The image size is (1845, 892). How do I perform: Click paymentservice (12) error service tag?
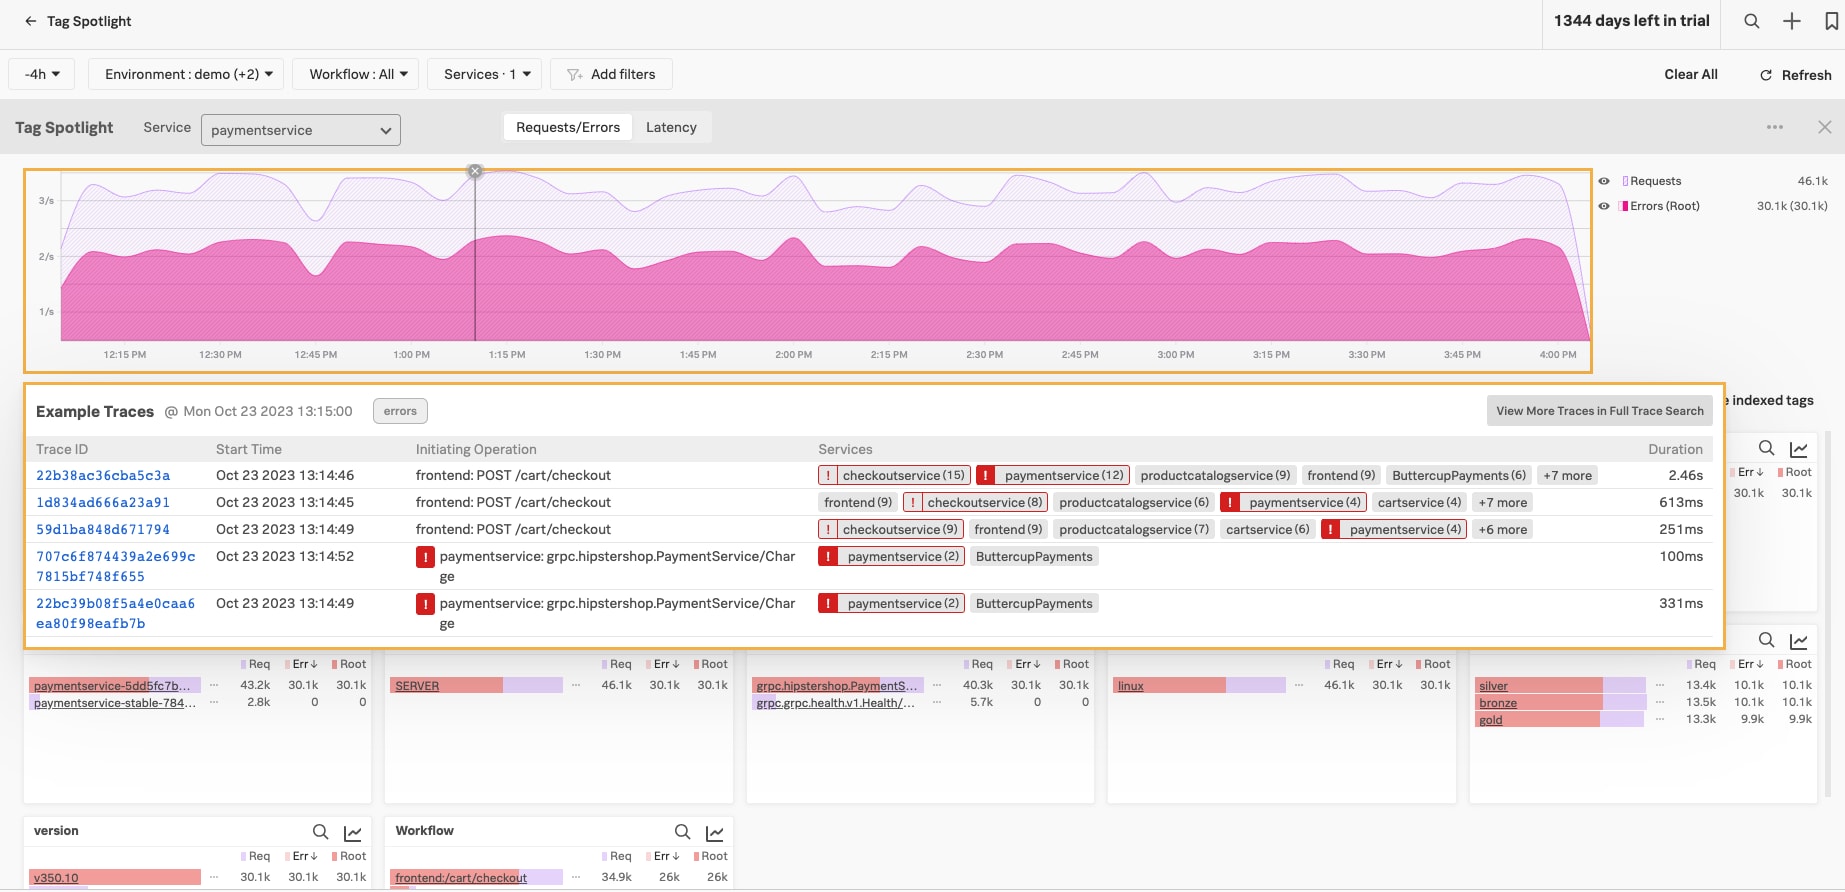pos(1053,475)
